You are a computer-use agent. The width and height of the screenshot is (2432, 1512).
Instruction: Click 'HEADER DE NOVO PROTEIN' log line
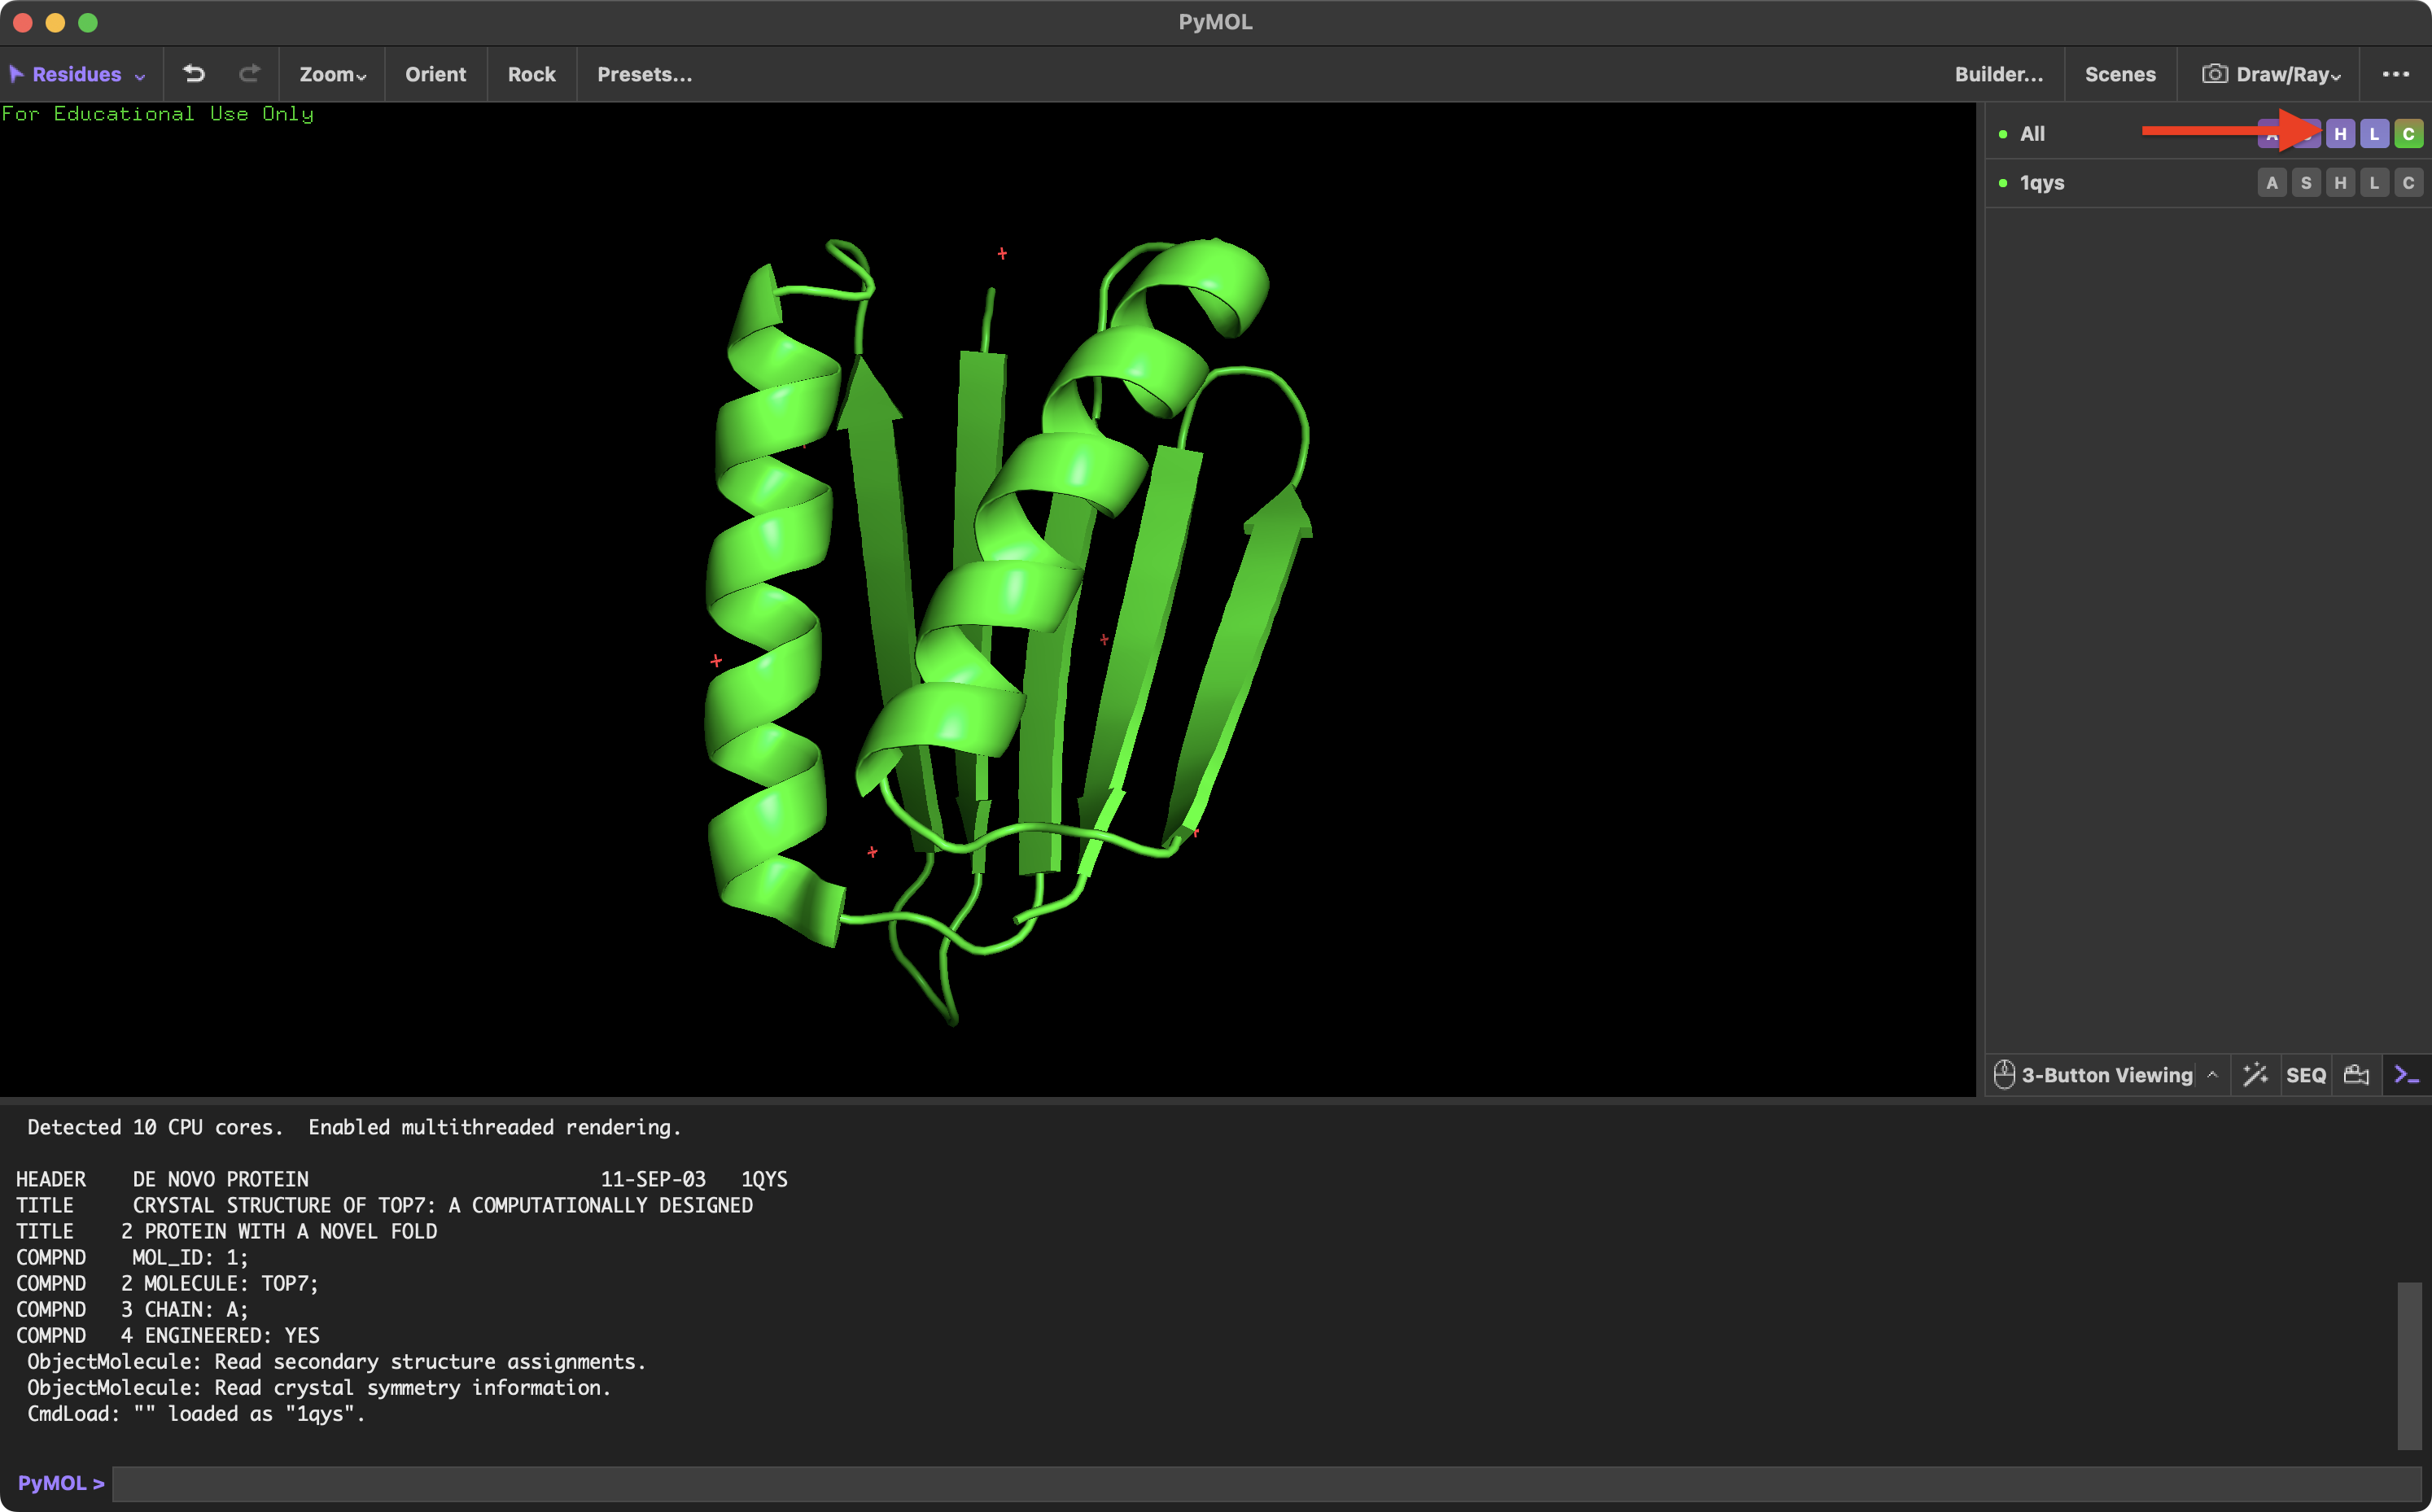tap(402, 1179)
